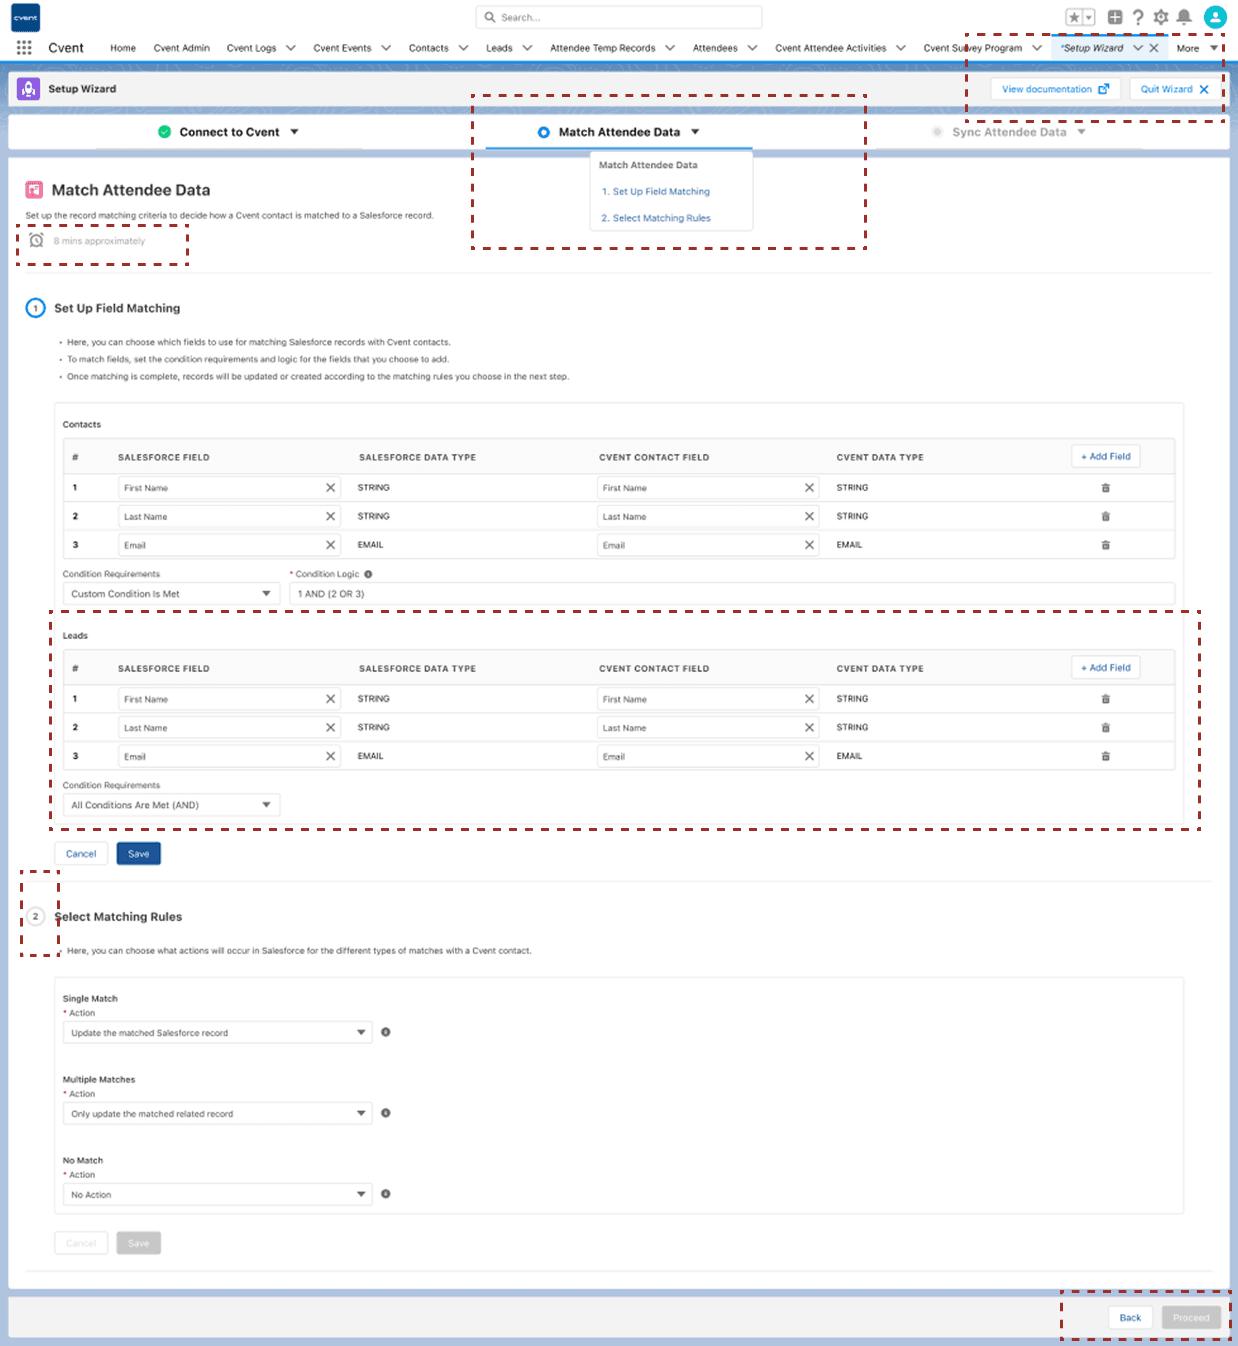Viewport: 1238px width, 1346px height.
Task: Delete Leads row 2 with trash icon
Action: [1105, 728]
